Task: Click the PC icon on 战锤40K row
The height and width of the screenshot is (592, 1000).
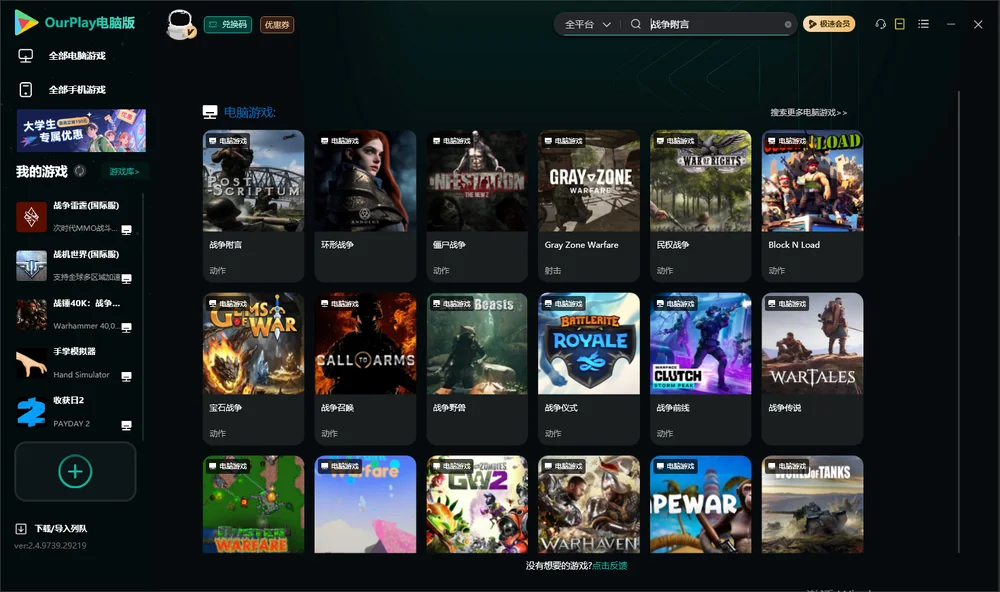Action: click(126, 327)
